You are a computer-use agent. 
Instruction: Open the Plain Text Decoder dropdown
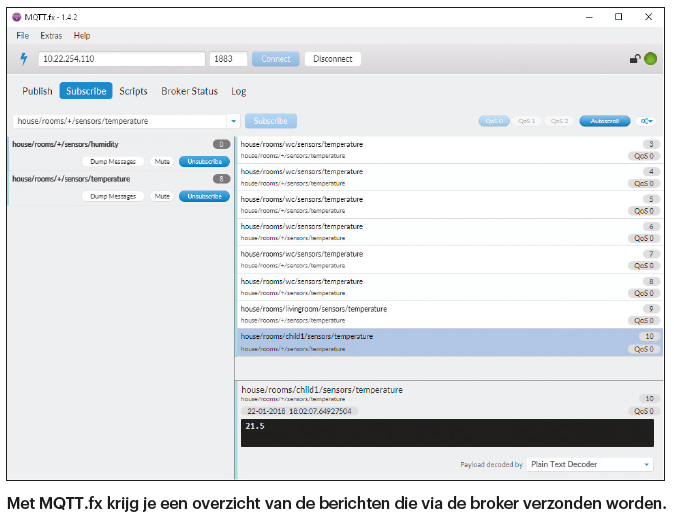point(591,464)
